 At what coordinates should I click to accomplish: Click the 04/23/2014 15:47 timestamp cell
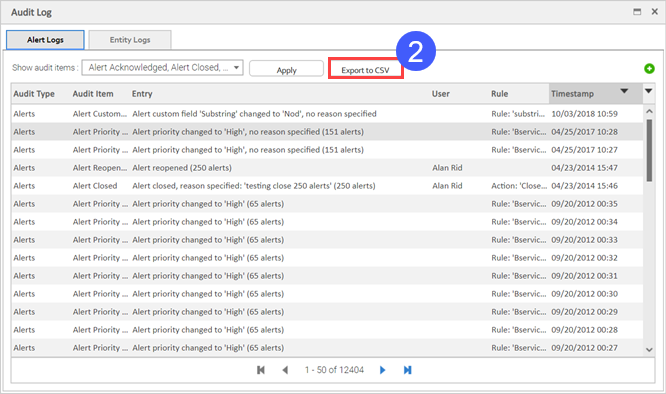pyautogui.click(x=584, y=168)
